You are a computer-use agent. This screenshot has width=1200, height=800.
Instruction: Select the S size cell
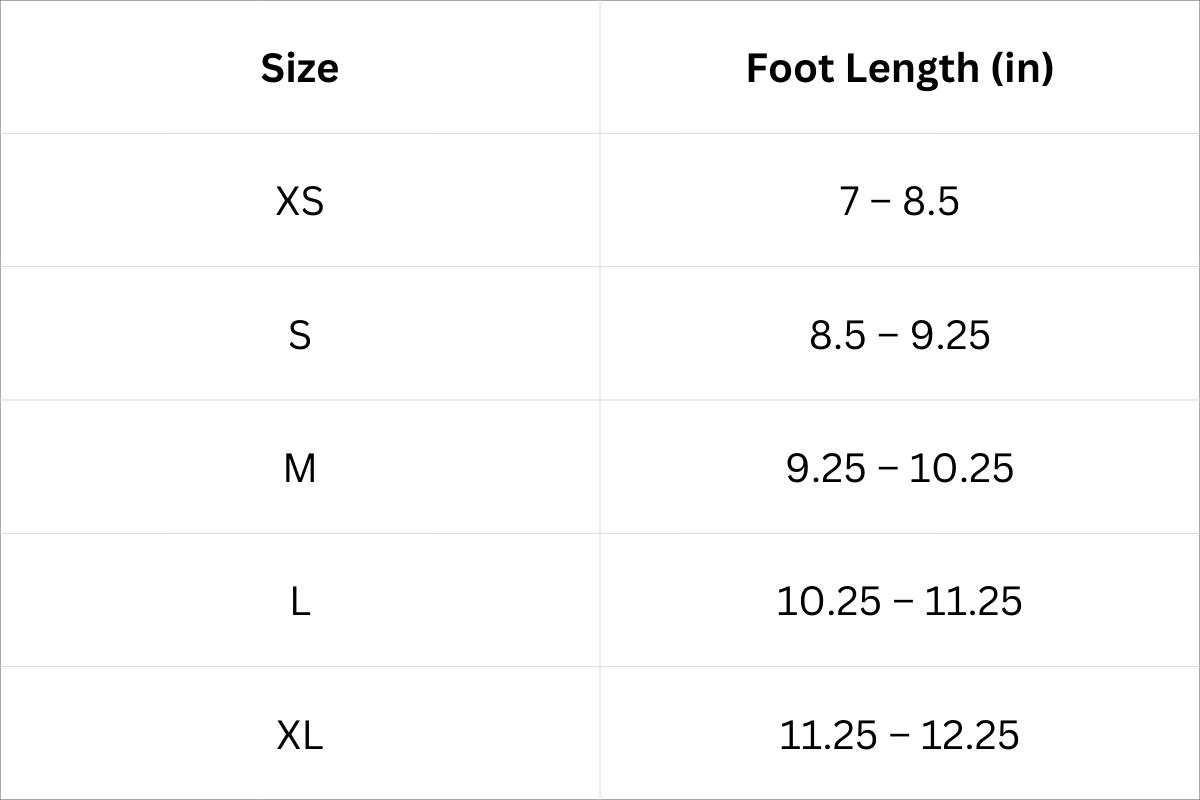tap(300, 334)
